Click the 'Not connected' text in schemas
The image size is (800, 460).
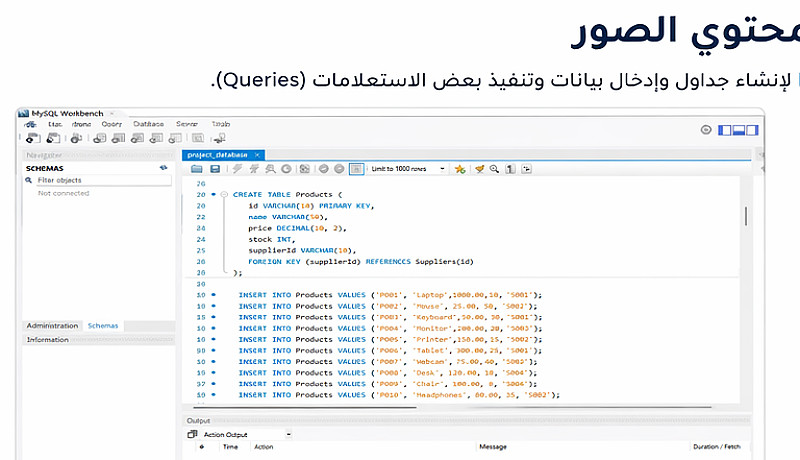[x=63, y=193]
